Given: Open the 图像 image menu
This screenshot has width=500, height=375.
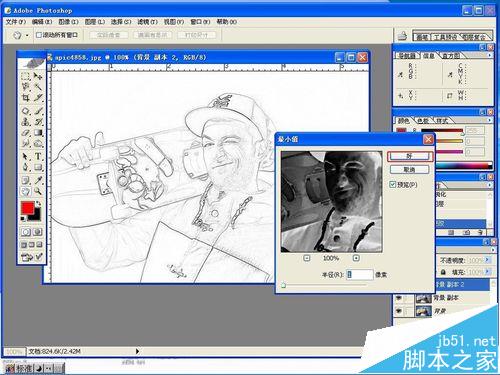Looking at the screenshot, I should click(68, 22).
